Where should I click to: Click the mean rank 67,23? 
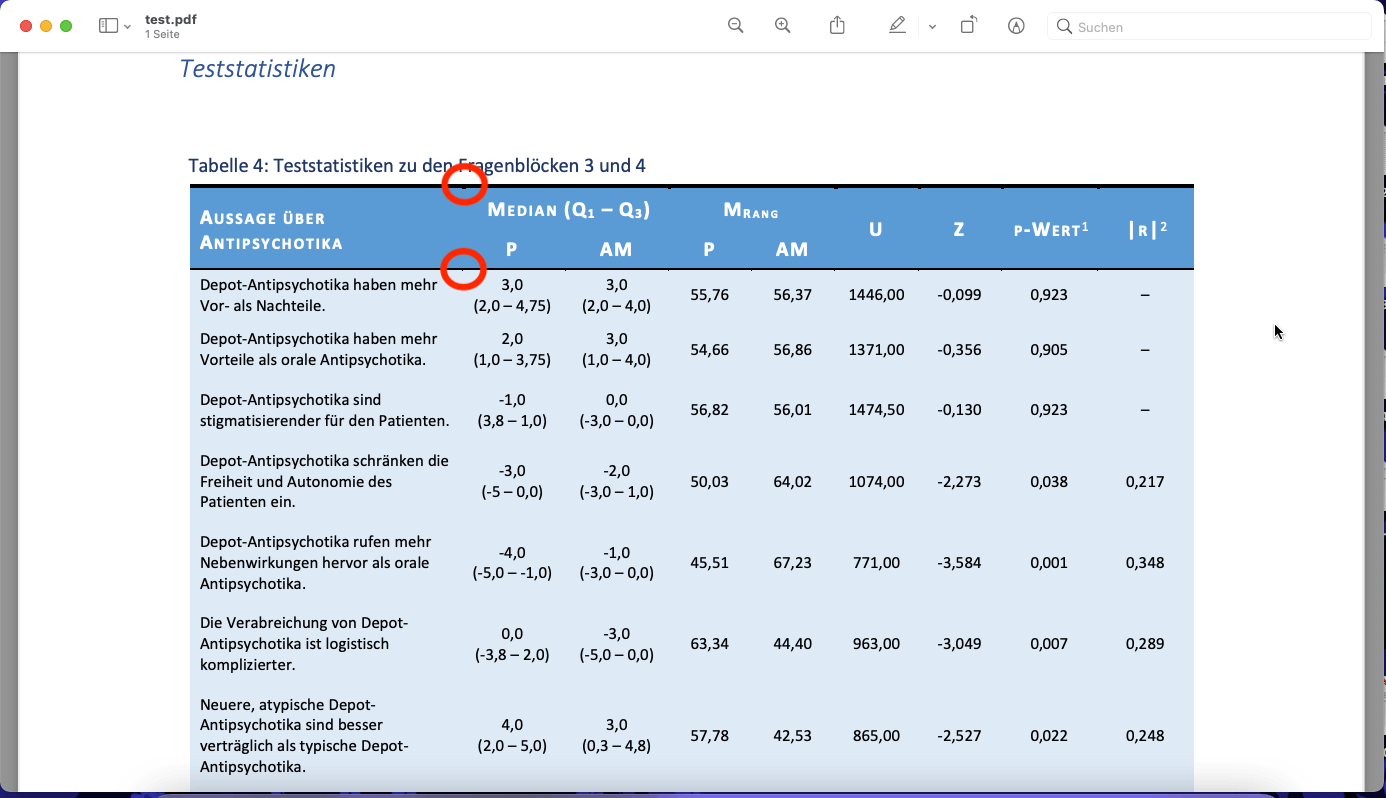(x=792, y=563)
